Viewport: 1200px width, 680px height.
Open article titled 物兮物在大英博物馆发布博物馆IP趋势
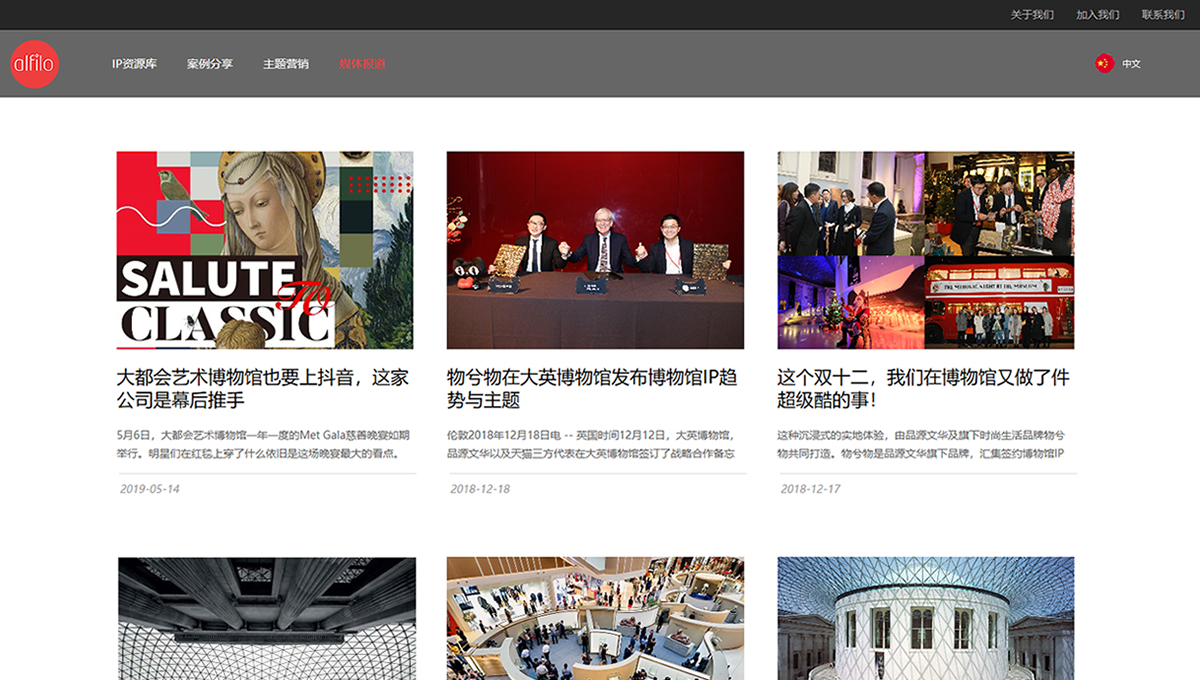tap(593, 389)
